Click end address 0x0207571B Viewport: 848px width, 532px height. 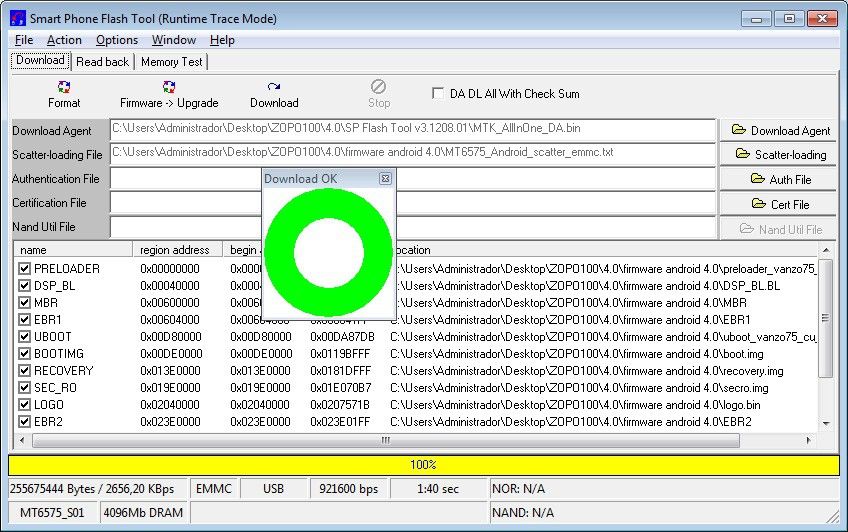340,404
